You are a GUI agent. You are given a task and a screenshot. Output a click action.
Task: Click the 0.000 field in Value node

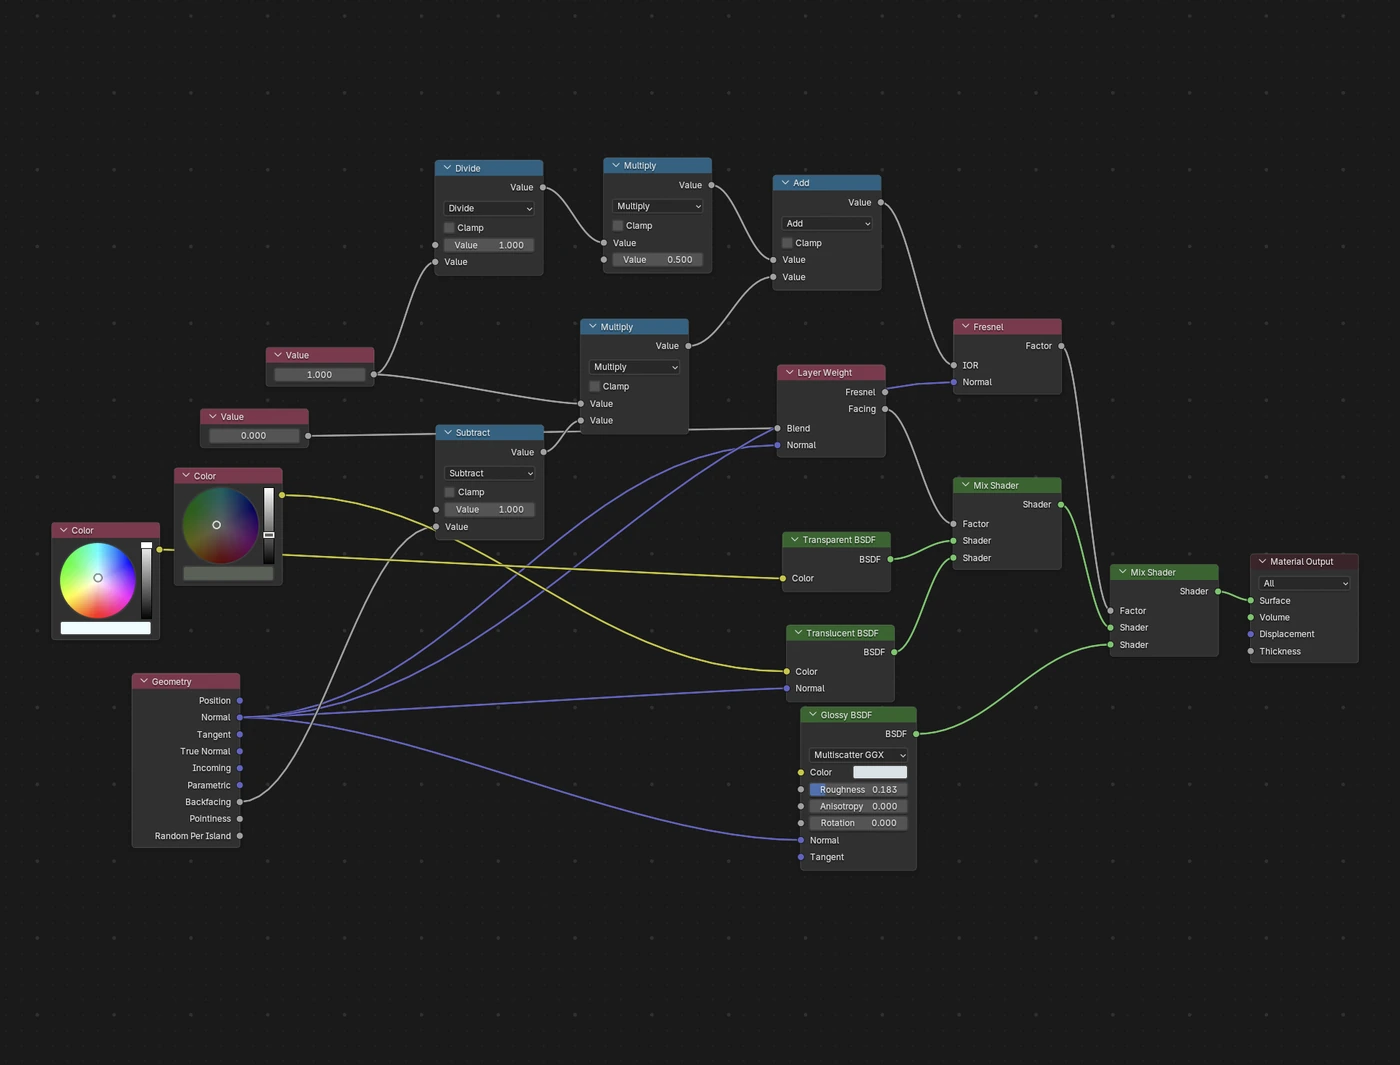click(254, 436)
